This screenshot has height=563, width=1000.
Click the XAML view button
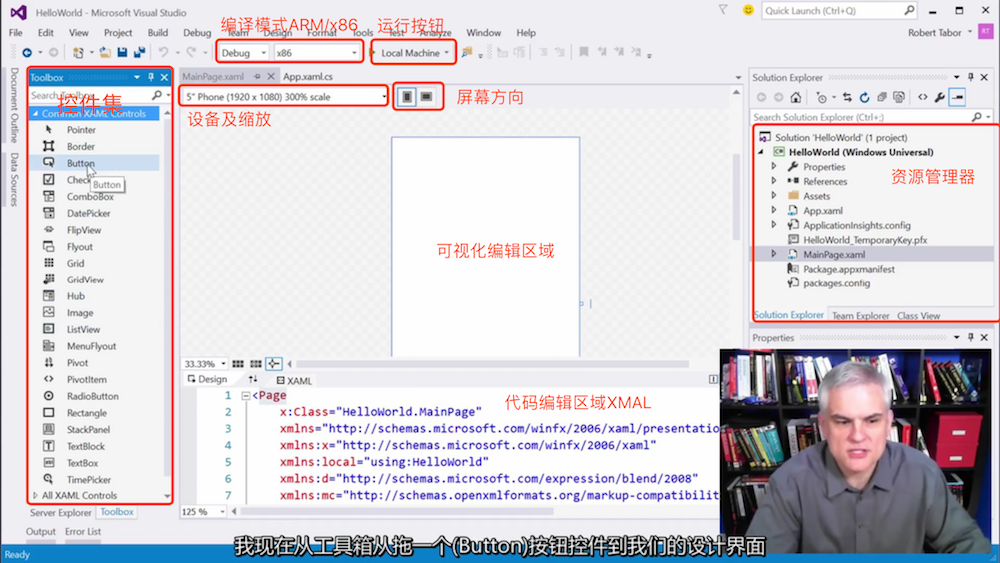(x=294, y=381)
